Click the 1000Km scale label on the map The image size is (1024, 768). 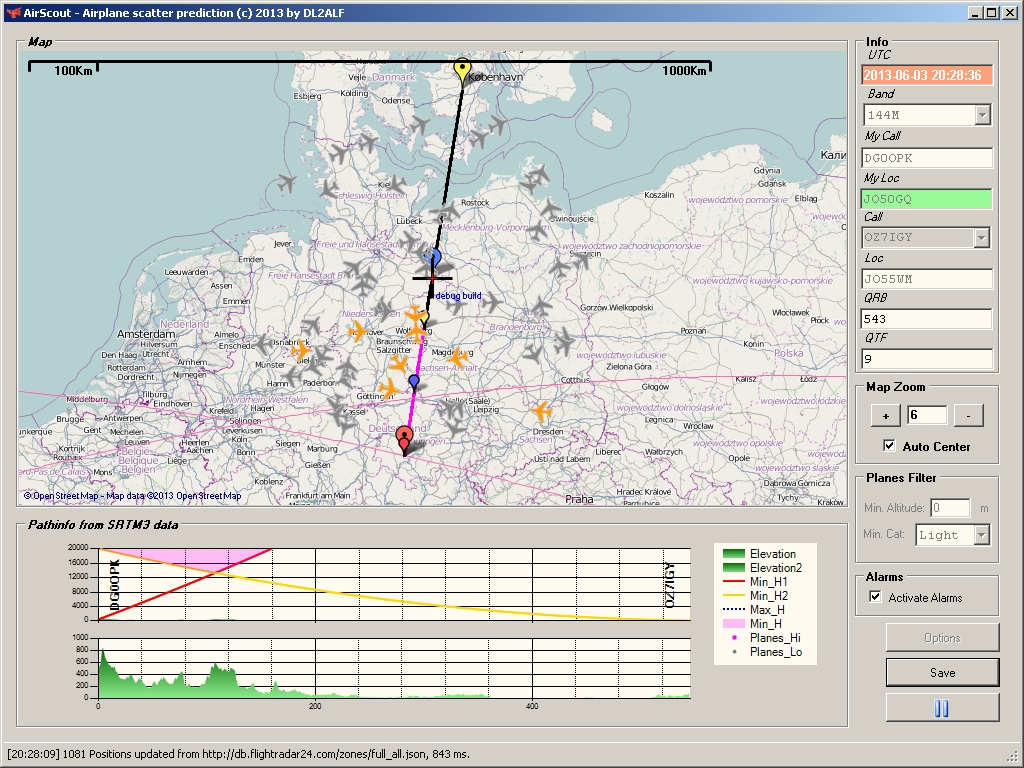tap(684, 71)
